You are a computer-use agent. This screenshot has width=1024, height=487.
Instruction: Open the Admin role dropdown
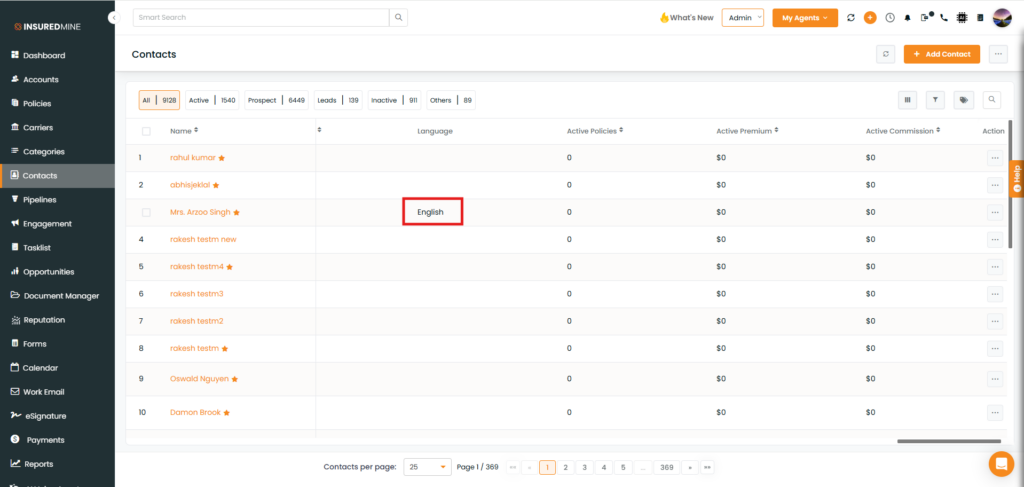[x=742, y=18]
